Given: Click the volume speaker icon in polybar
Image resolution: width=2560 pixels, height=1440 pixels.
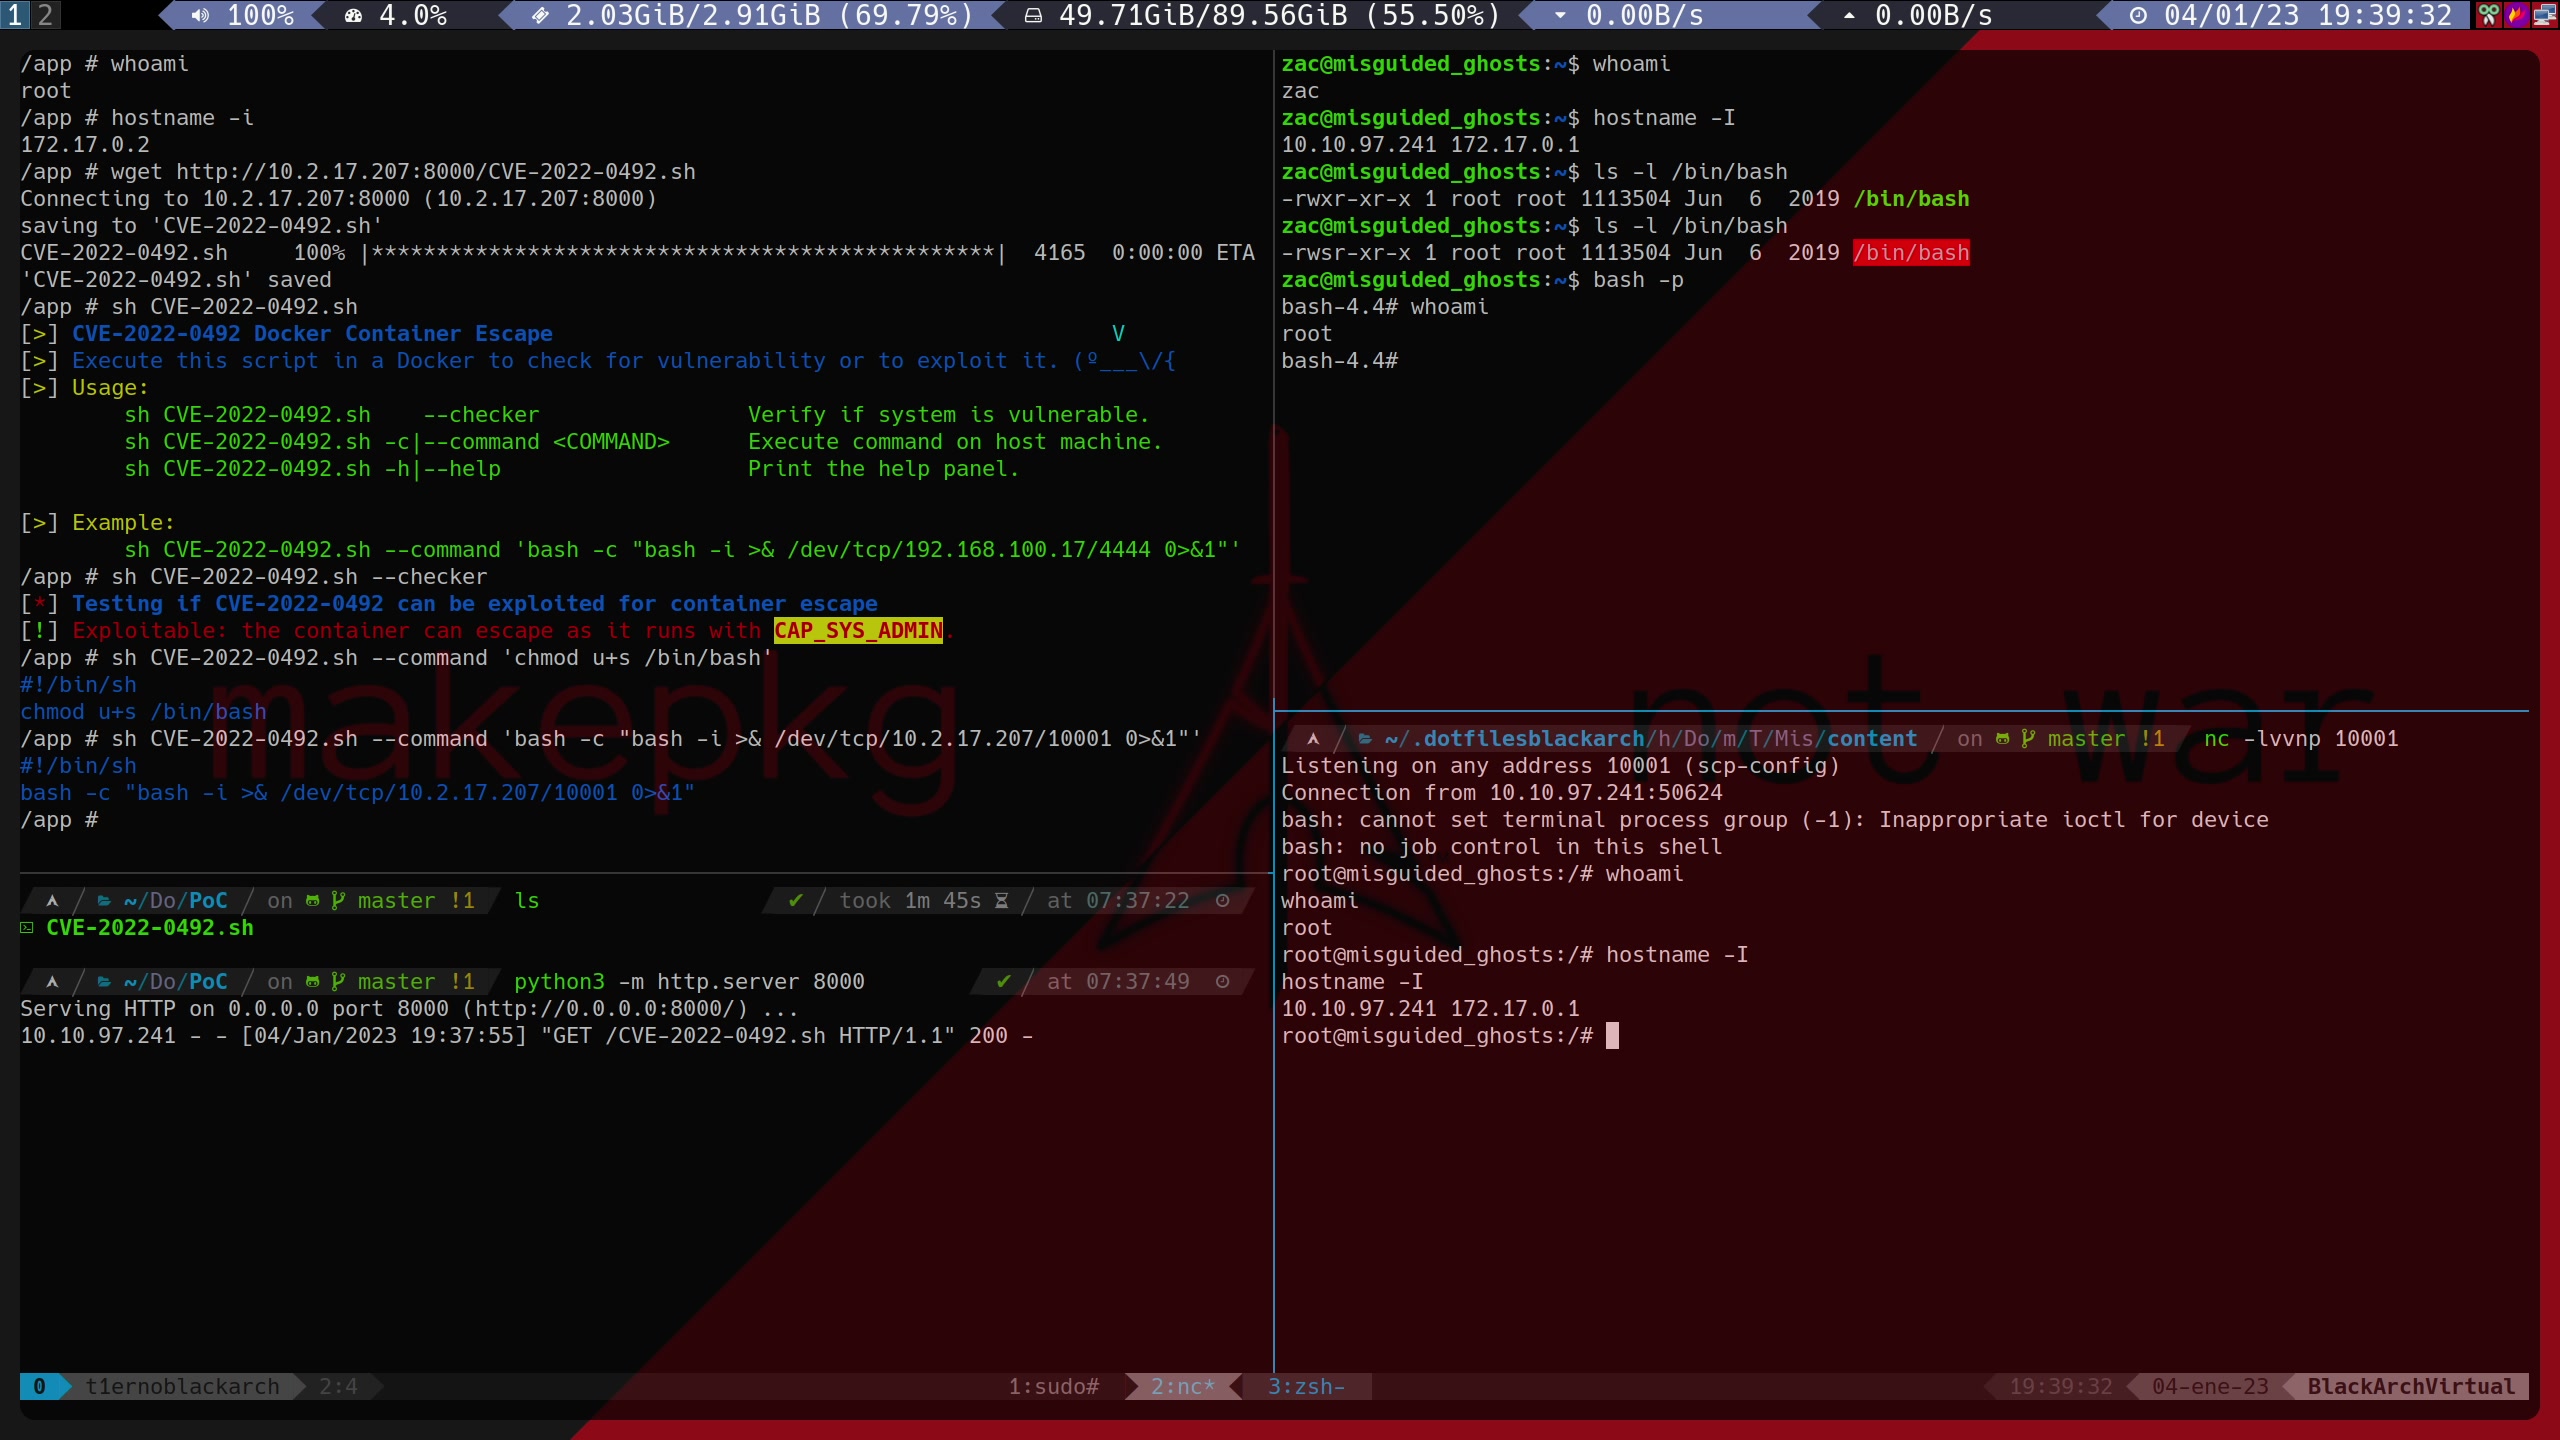Looking at the screenshot, I should 200,15.
